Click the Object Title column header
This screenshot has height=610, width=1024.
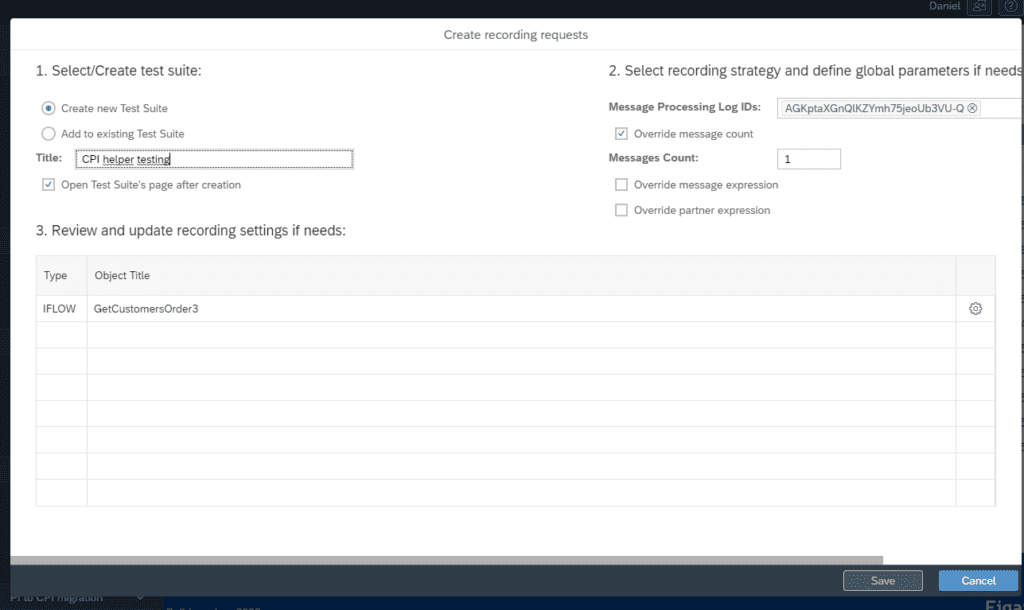tap(521, 276)
